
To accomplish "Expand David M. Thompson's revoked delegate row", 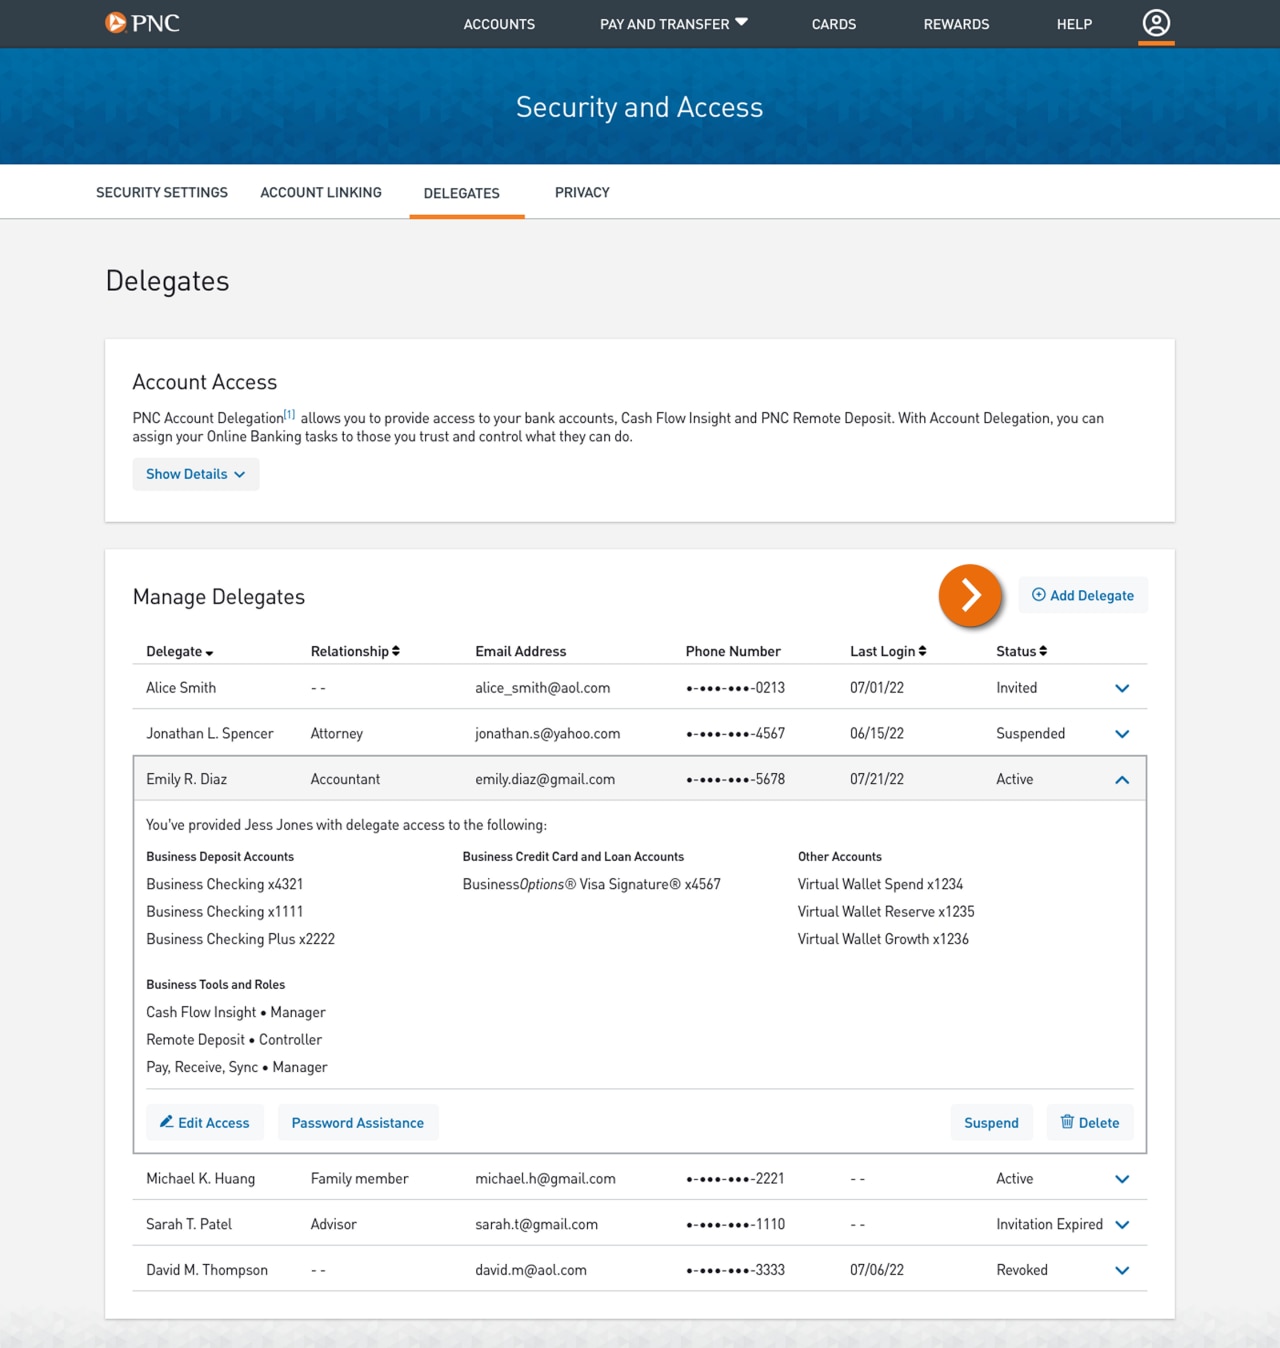I will click(1121, 1269).
